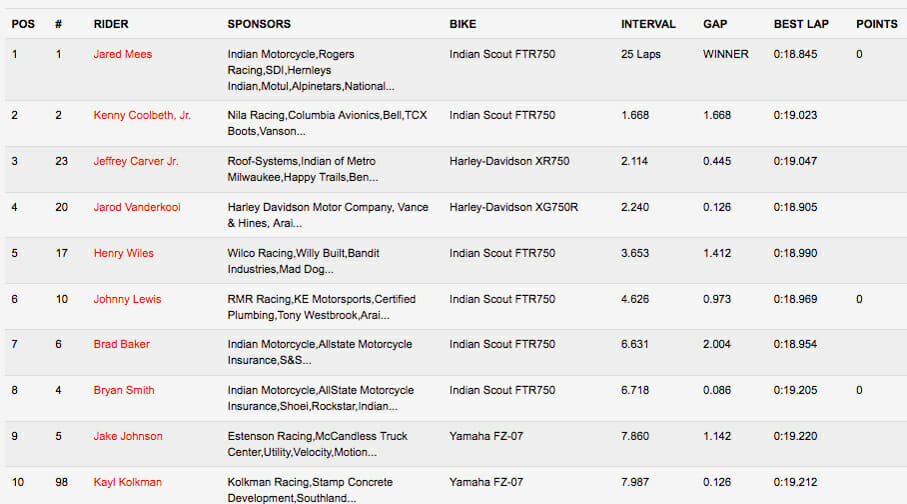Click the RIDER column header
Image resolution: width=907 pixels, height=504 pixels.
tap(110, 24)
